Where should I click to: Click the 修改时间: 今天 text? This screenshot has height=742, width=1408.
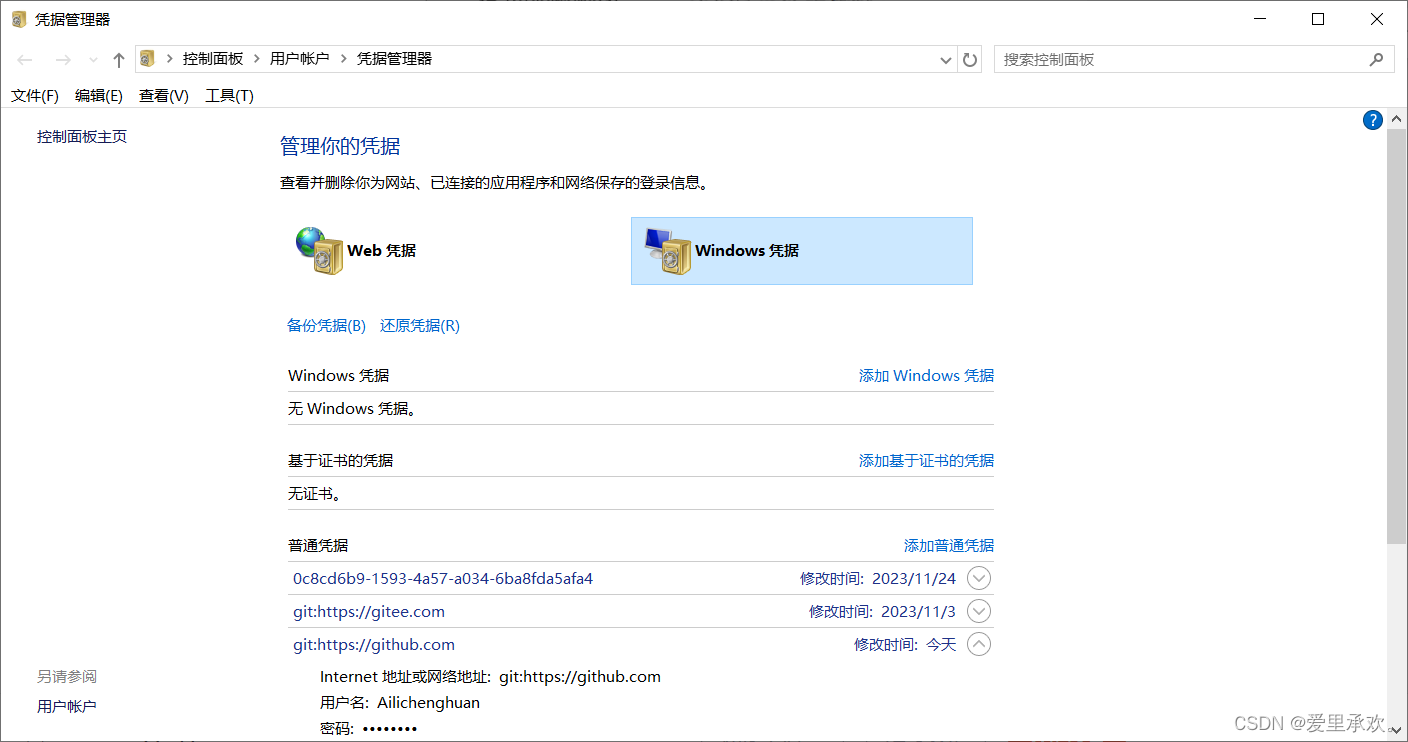[905, 645]
